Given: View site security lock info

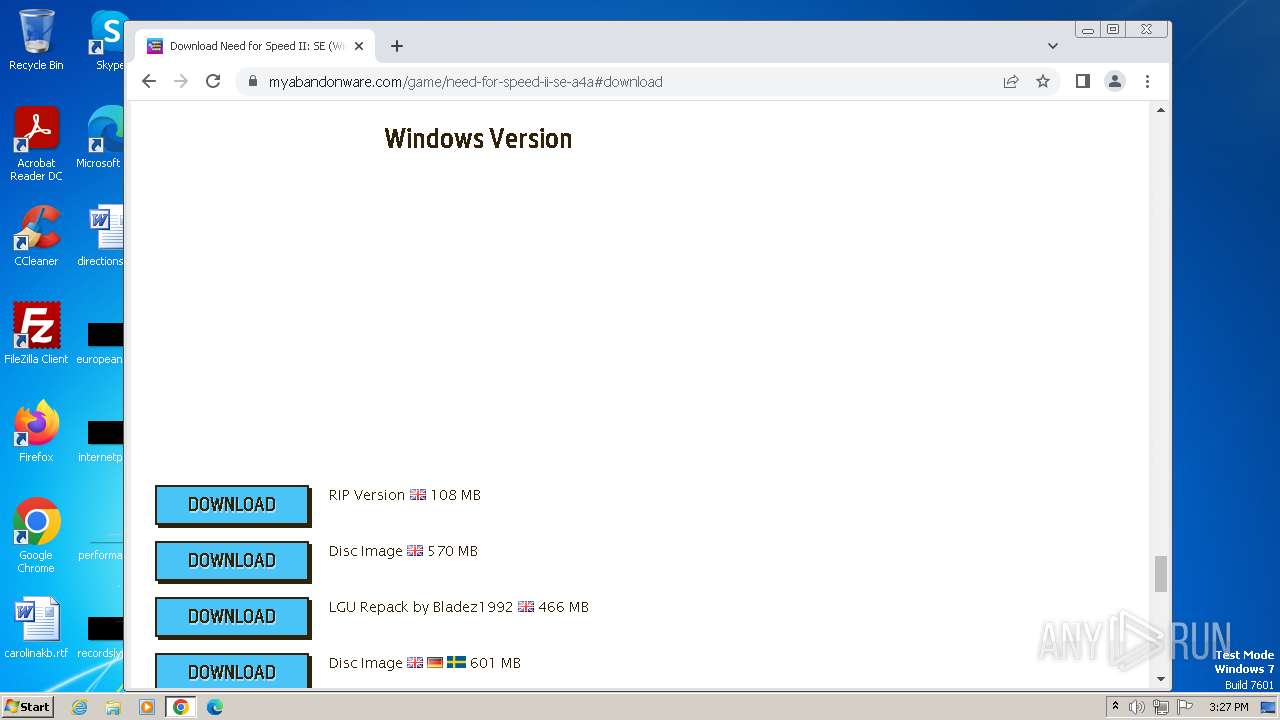Looking at the screenshot, I should click(252, 82).
